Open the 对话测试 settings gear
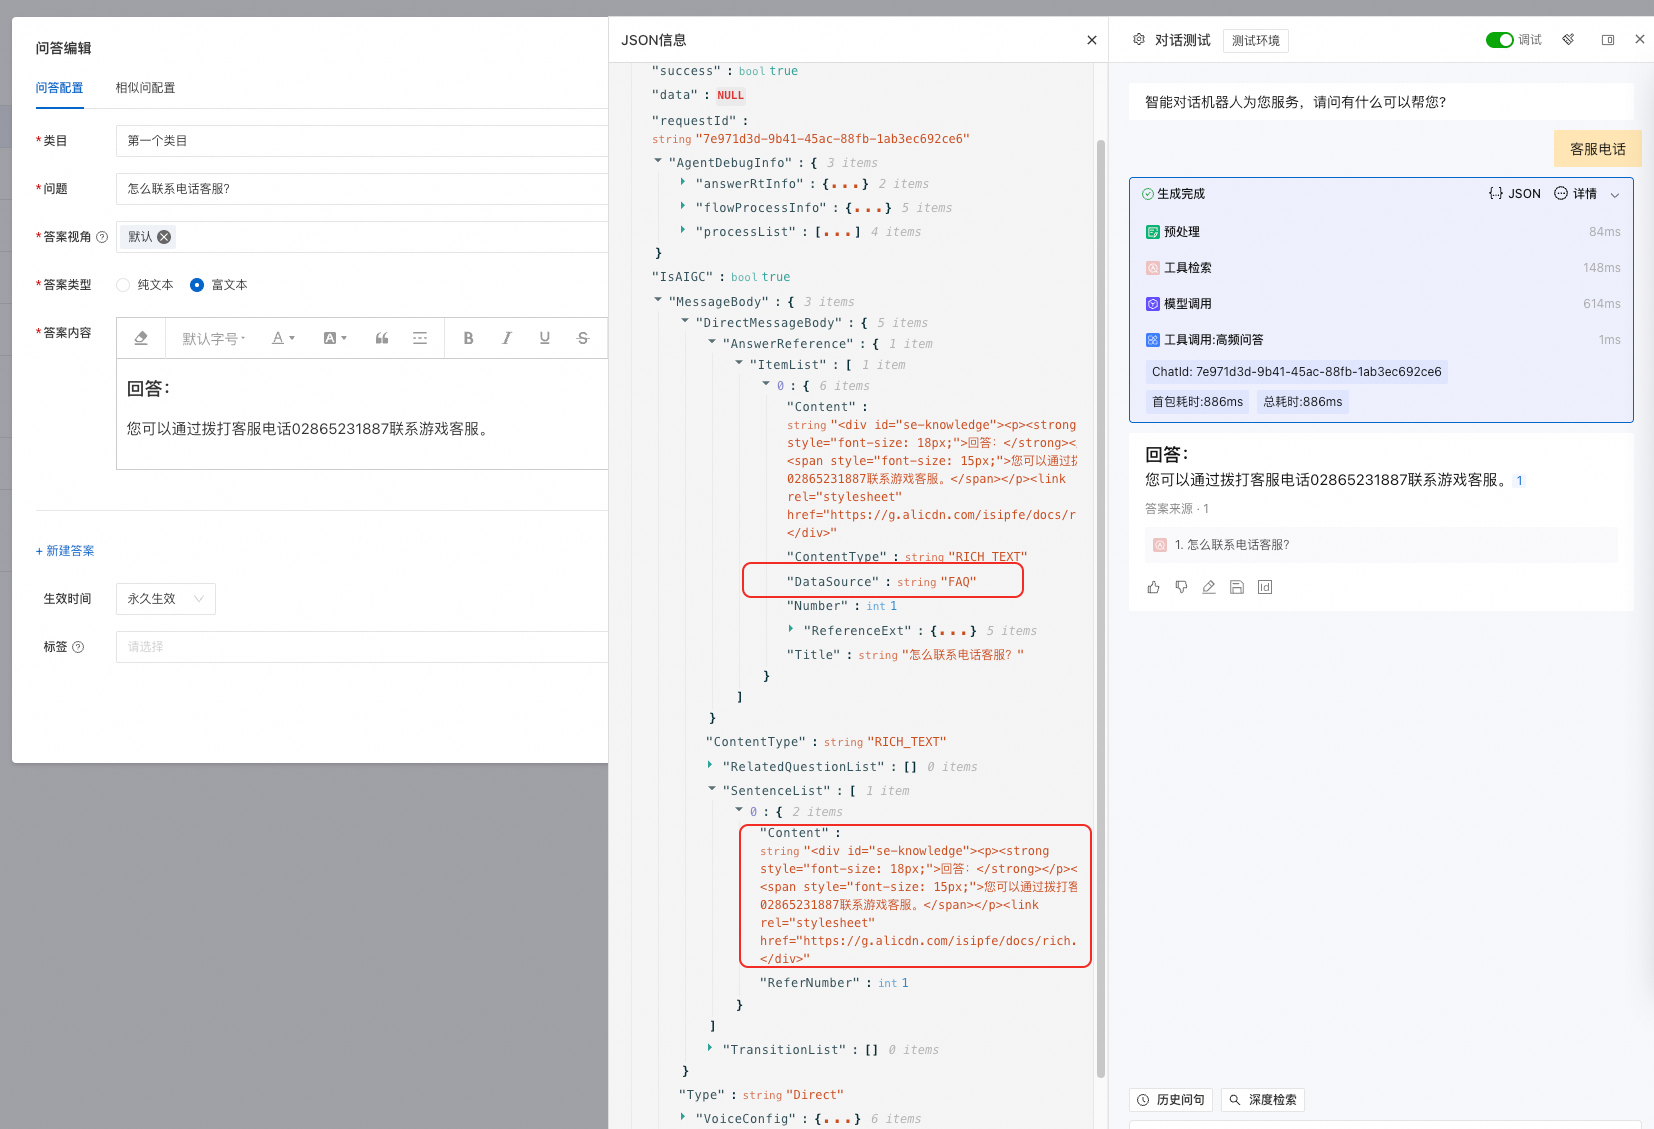The image size is (1654, 1129). pyautogui.click(x=1139, y=40)
